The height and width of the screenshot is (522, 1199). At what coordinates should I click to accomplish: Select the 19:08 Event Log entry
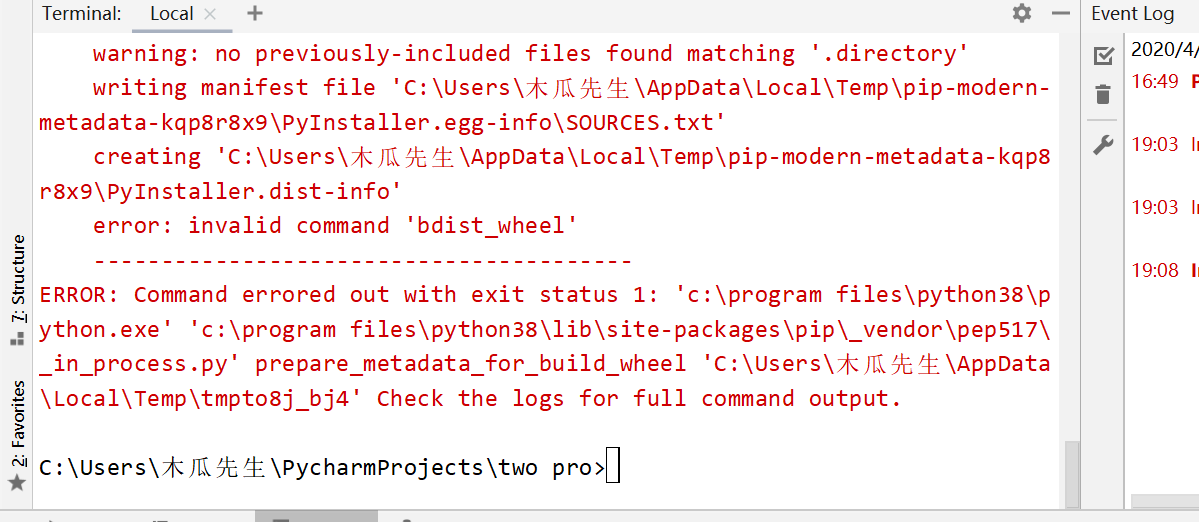1165,269
